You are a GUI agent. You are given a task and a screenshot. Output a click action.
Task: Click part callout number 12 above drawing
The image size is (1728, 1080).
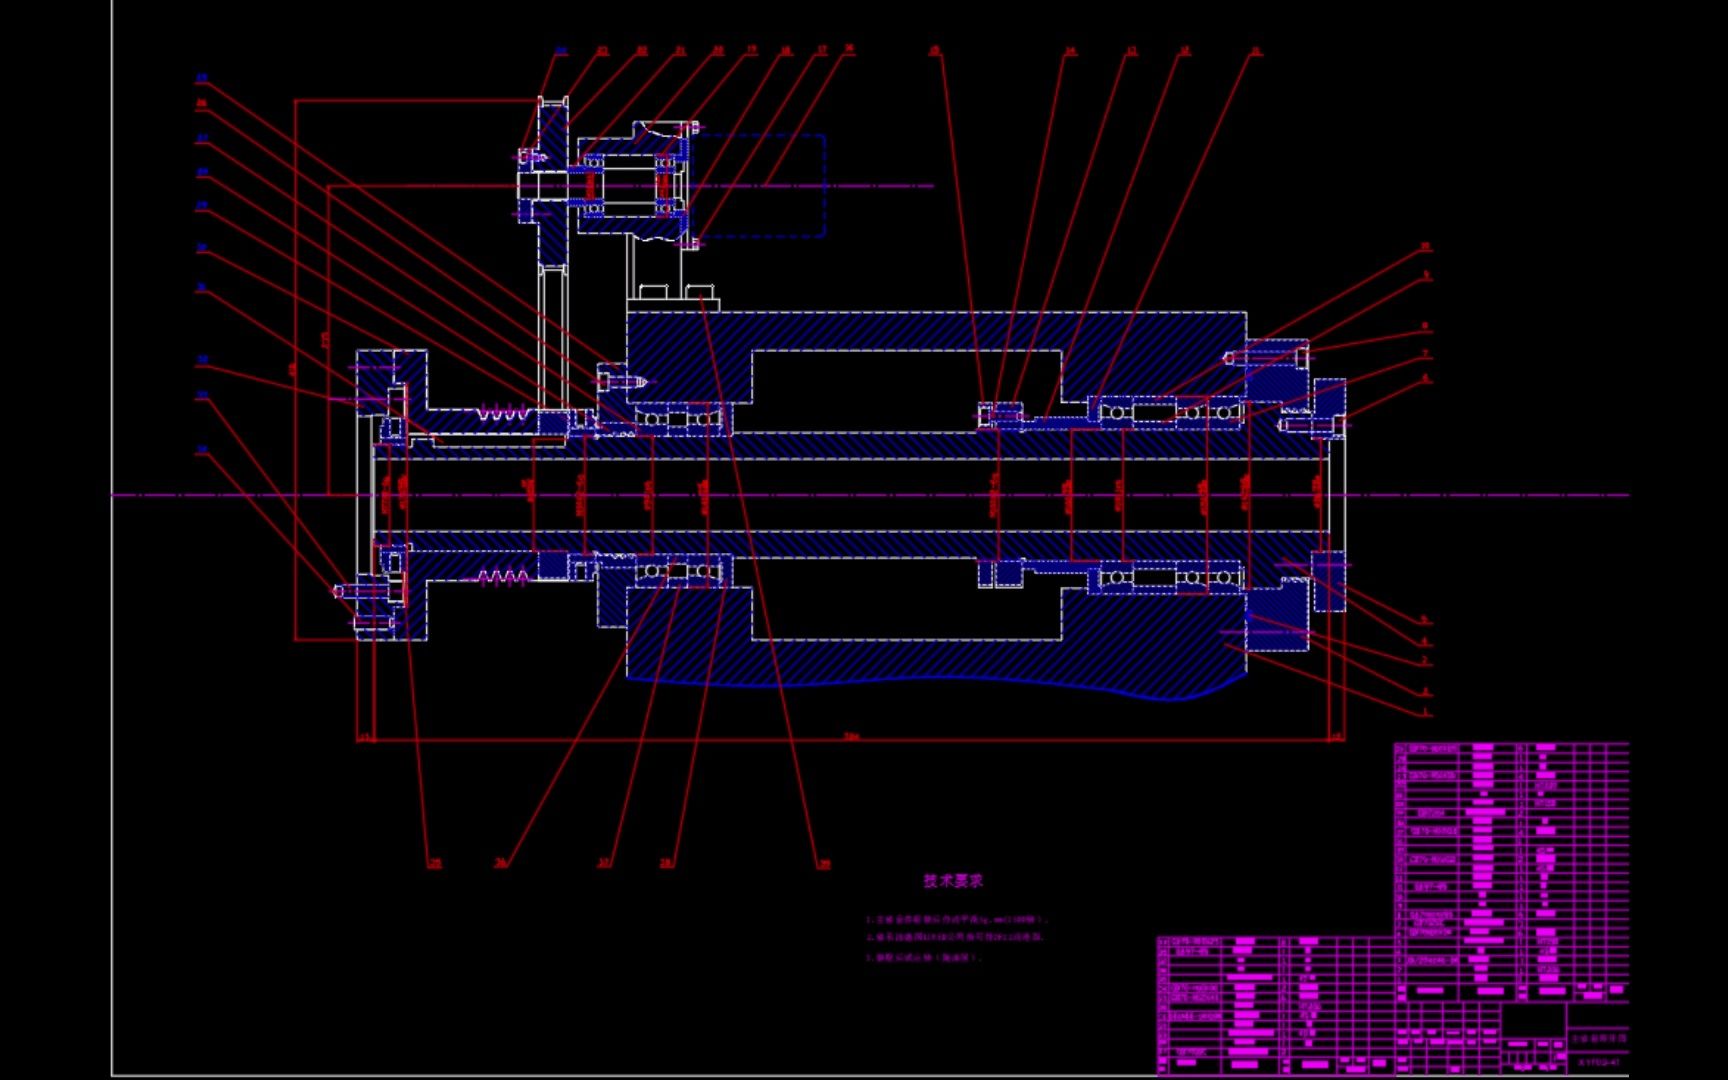tap(1185, 51)
